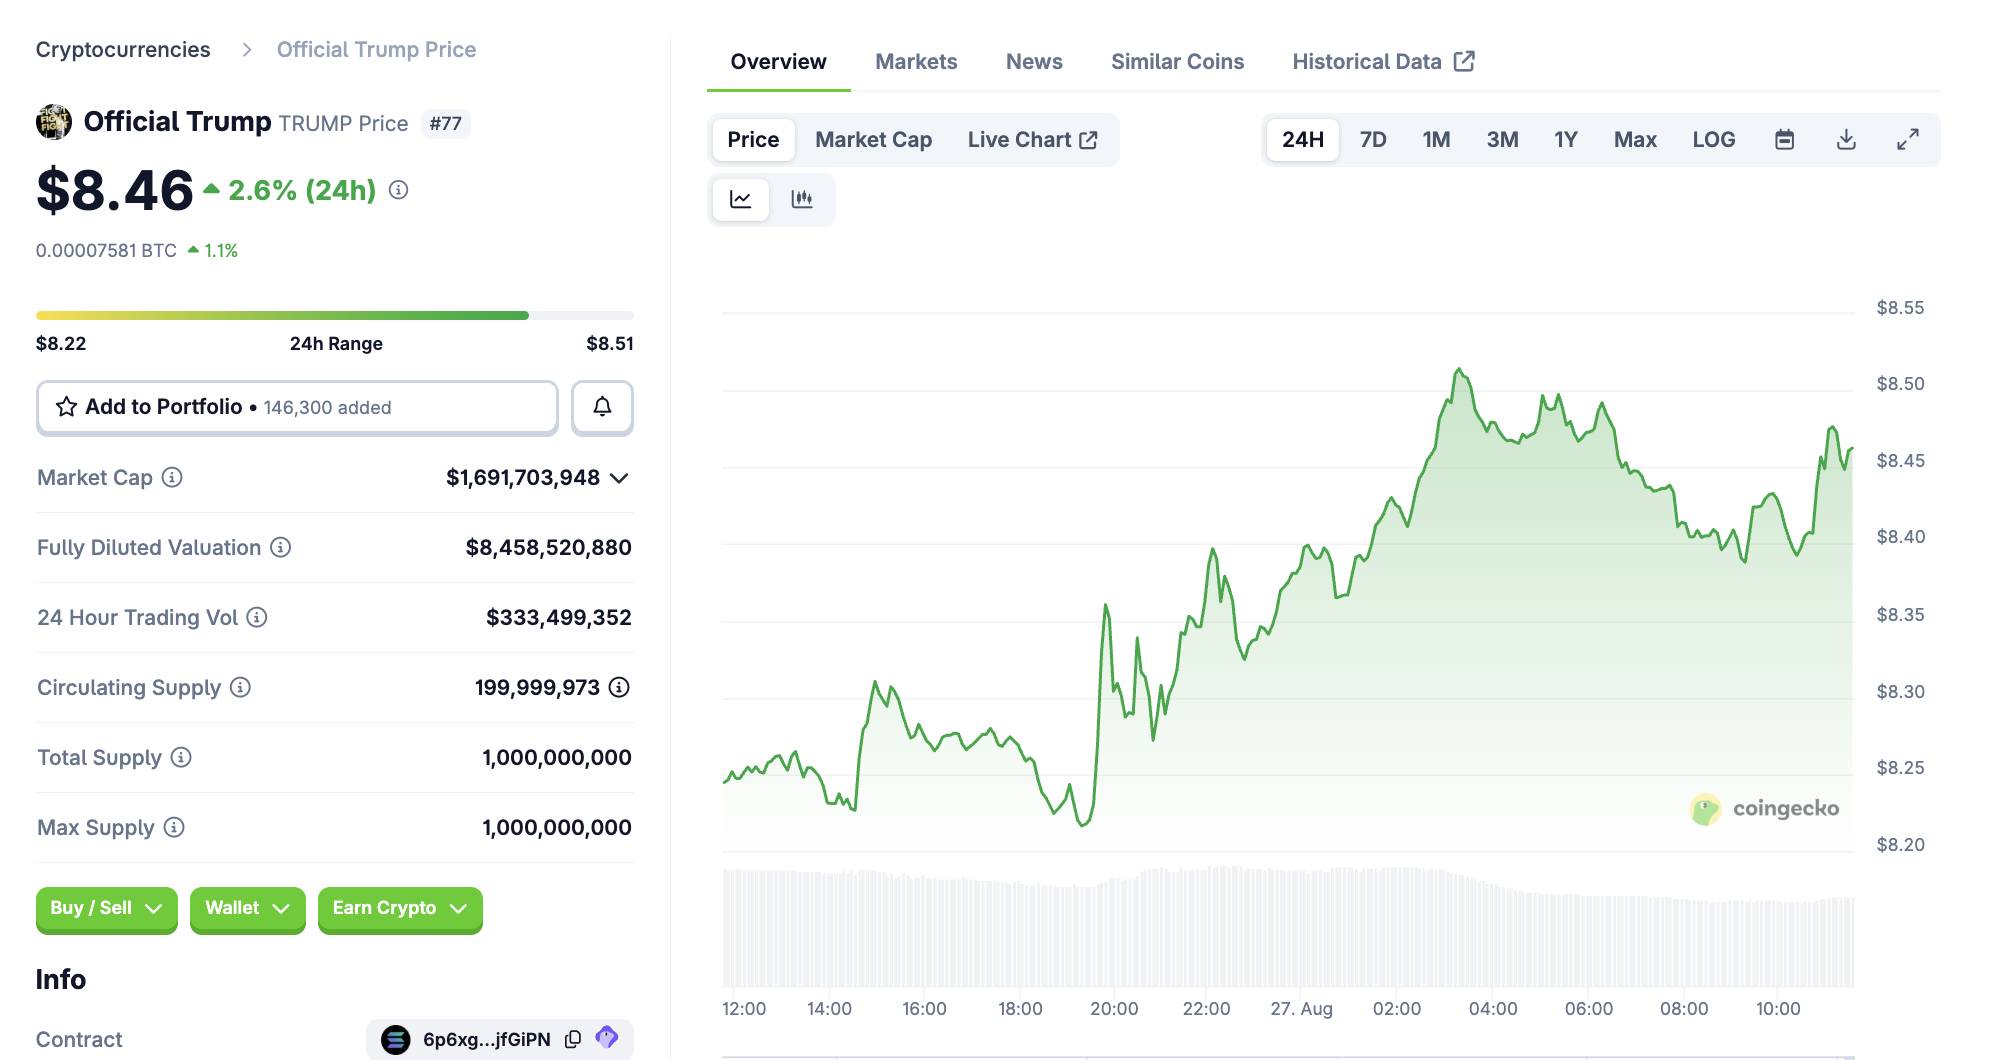
Task: Toggle LOG scale on chart
Action: (1714, 140)
